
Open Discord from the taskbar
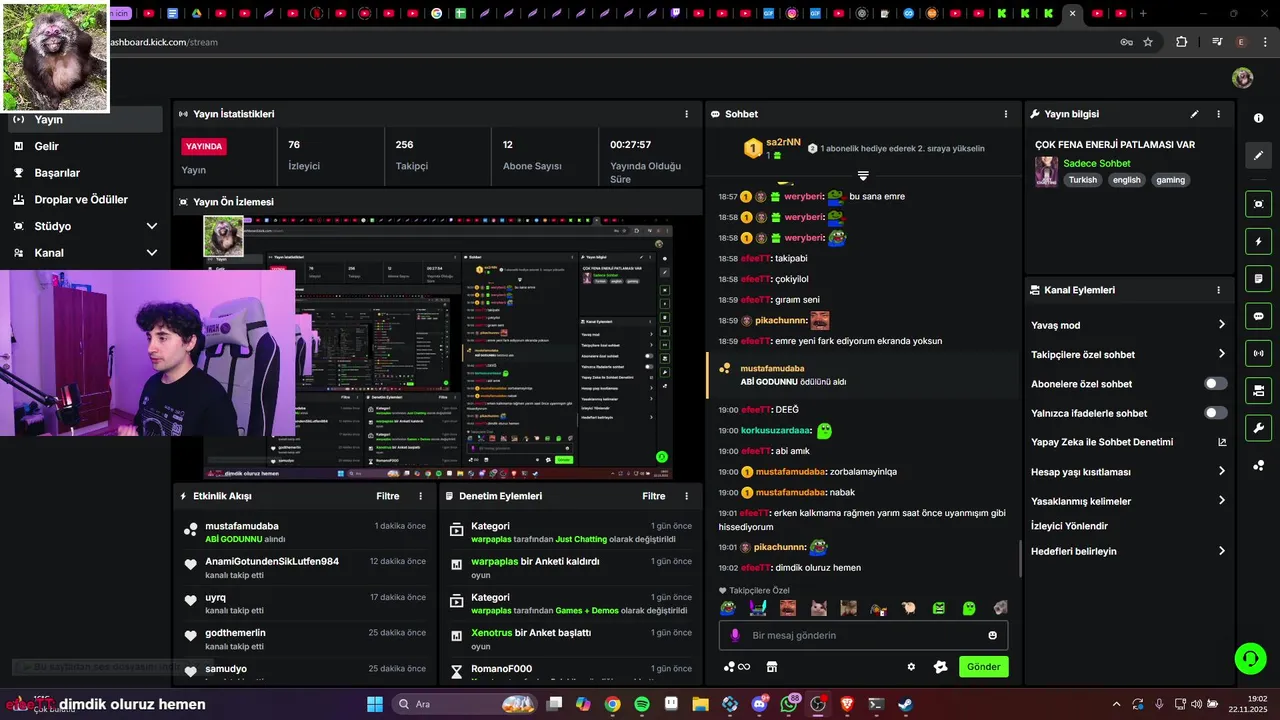pyautogui.click(x=759, y=704)
